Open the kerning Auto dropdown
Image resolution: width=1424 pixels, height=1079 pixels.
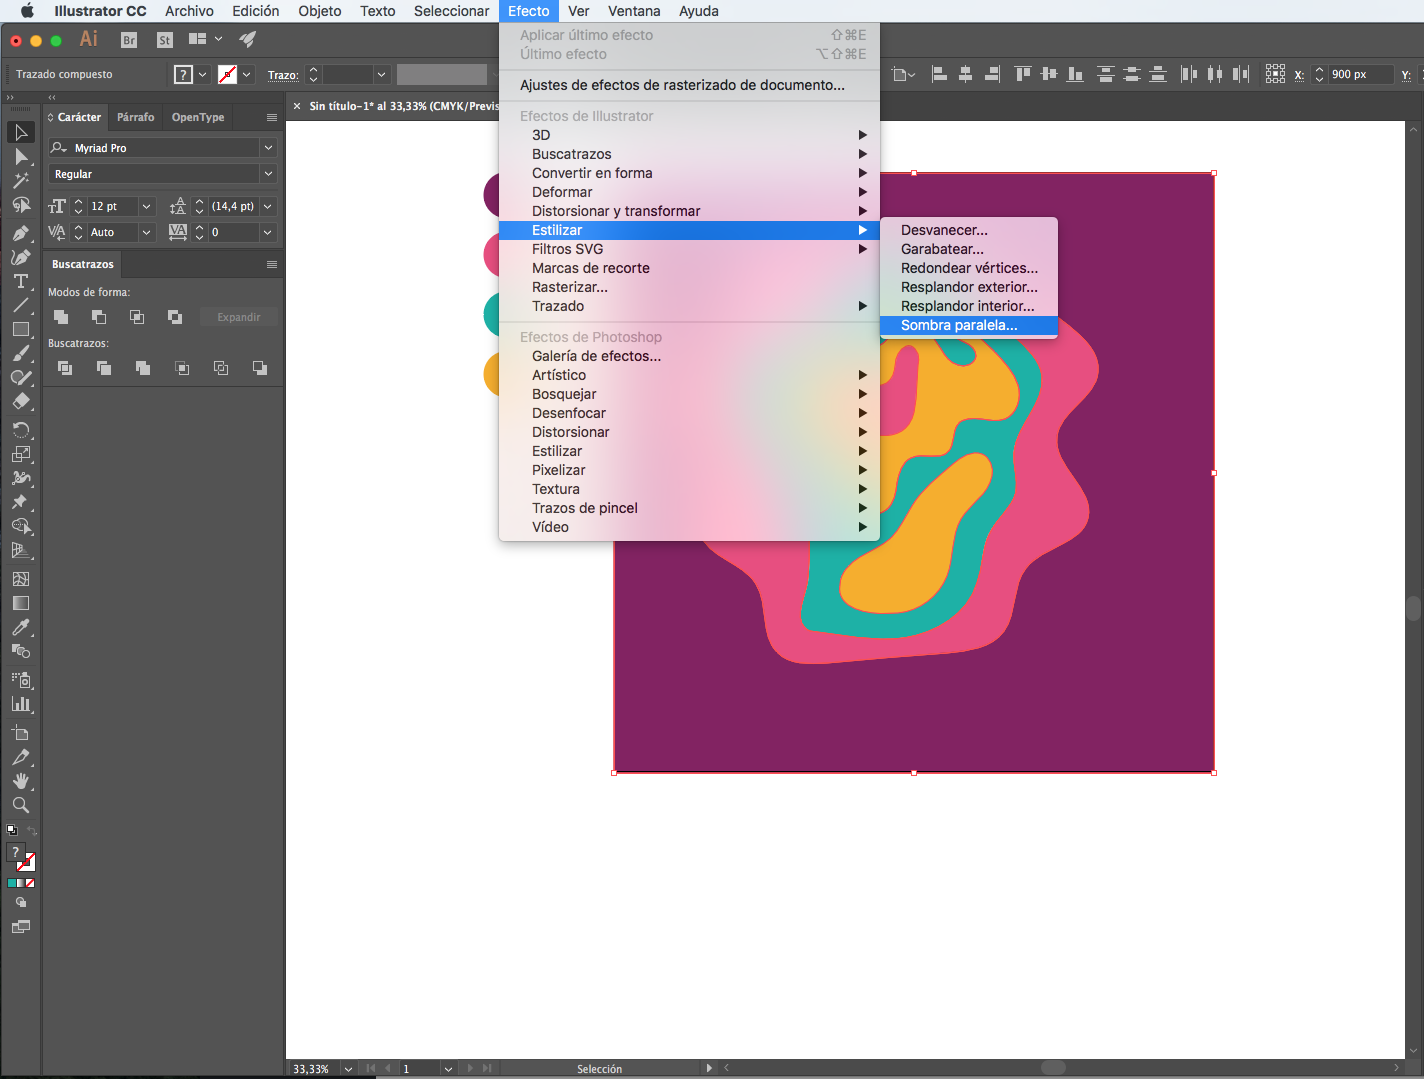[x=147, y=232]
